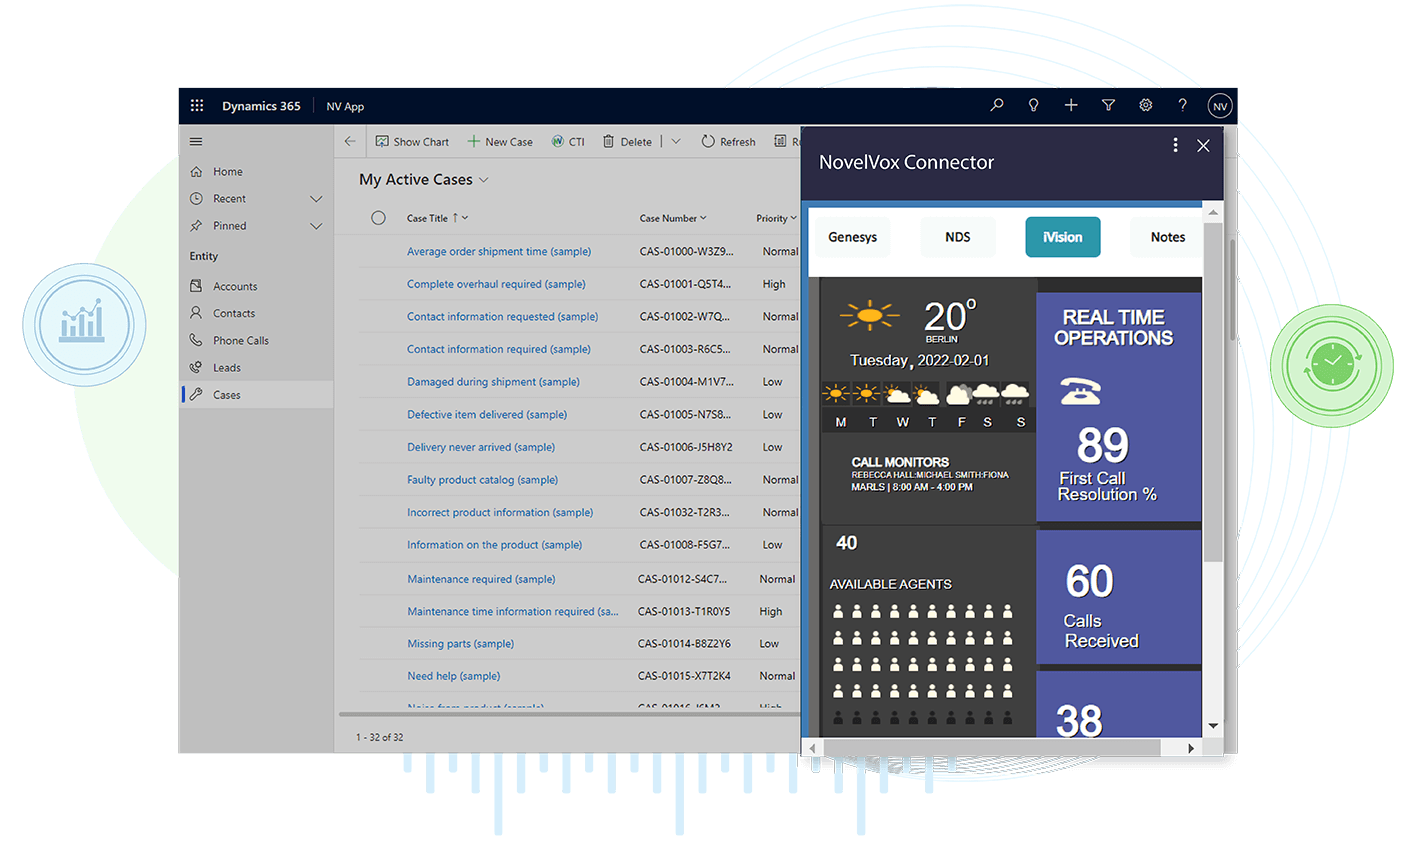The image size is (1416, 841).
Task: Click the Recent clock icon in sidebar
Action: [196, 199]
